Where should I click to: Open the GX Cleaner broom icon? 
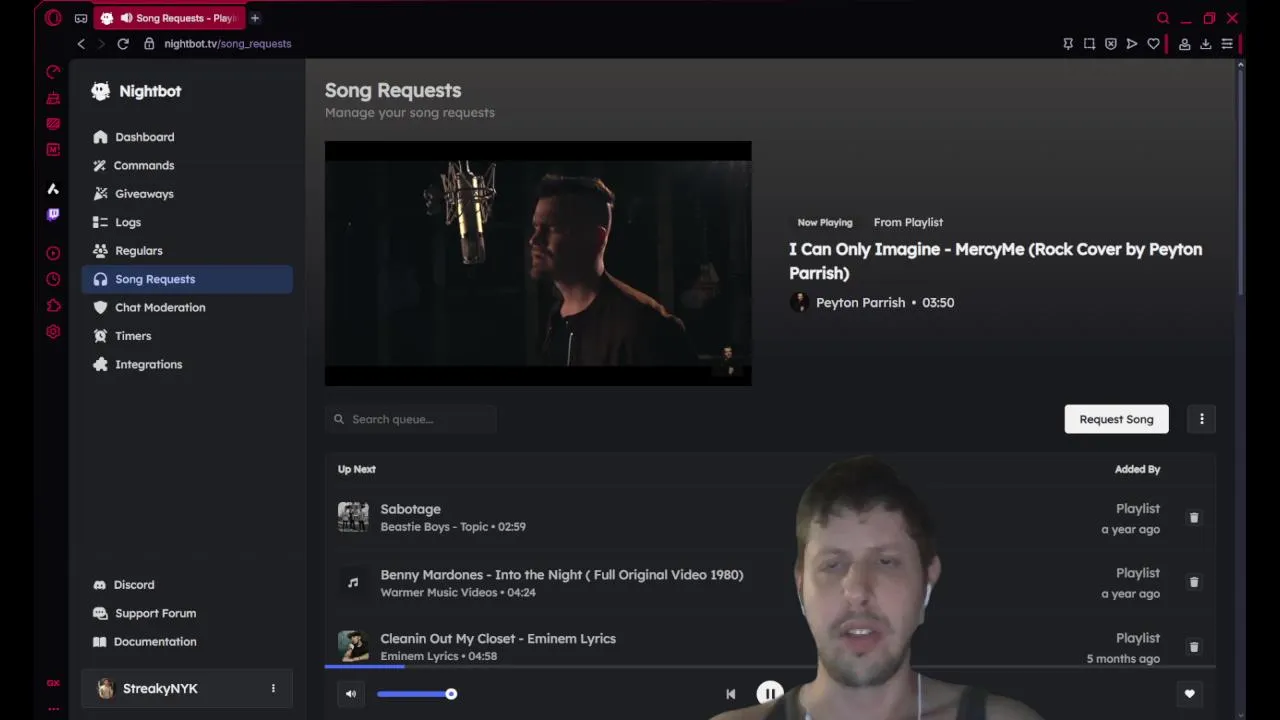[53, 98]
